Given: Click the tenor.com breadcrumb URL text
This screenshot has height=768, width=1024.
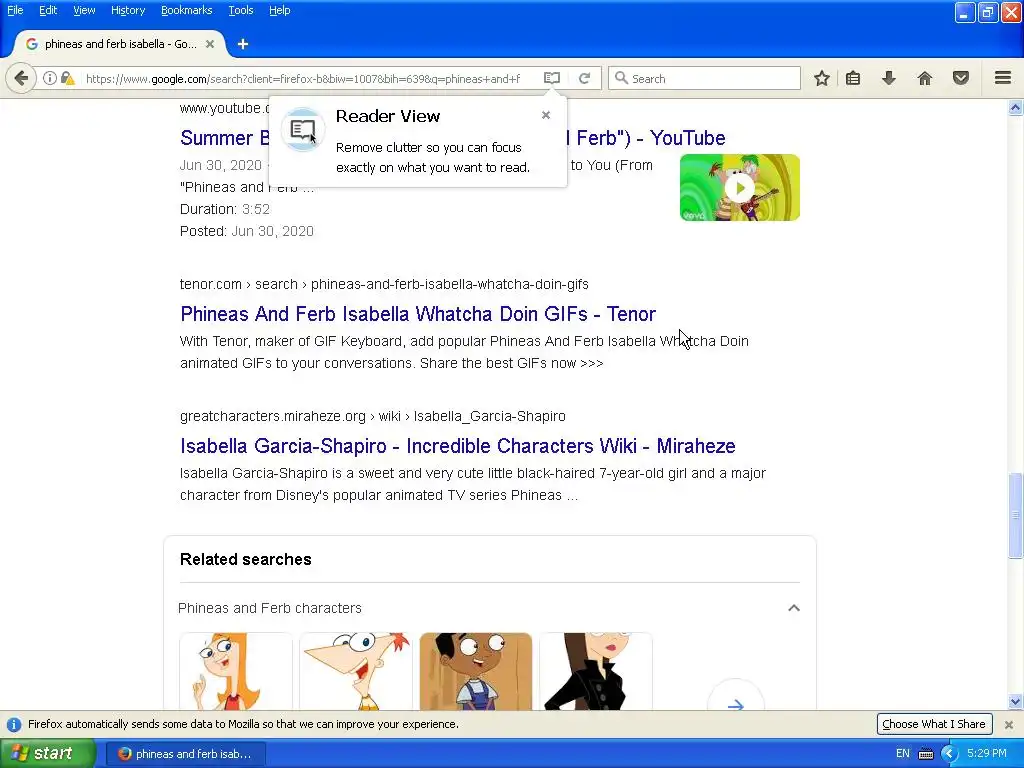Looking at the screenshot, I should [384, 284].
